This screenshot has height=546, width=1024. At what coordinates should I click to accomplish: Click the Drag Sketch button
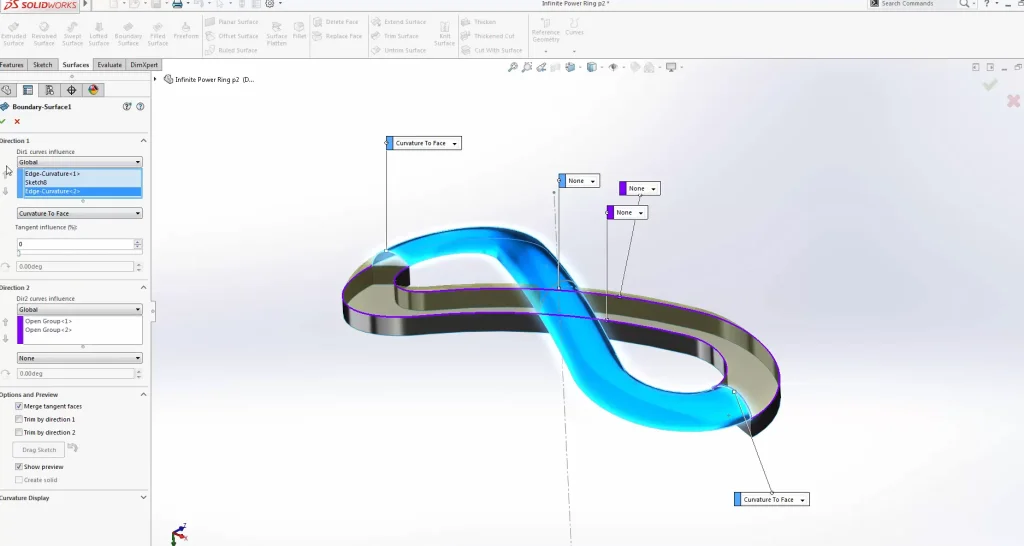pyautogui.click(x=40, y=450)
